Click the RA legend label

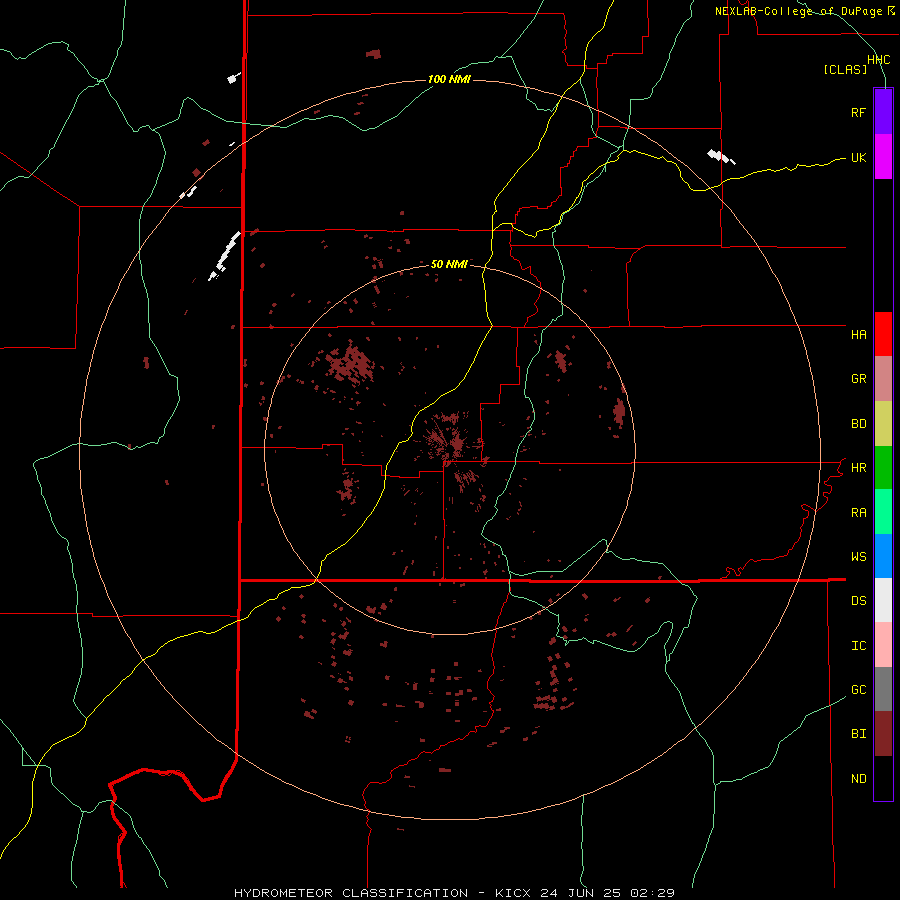[x=858, y=513]
